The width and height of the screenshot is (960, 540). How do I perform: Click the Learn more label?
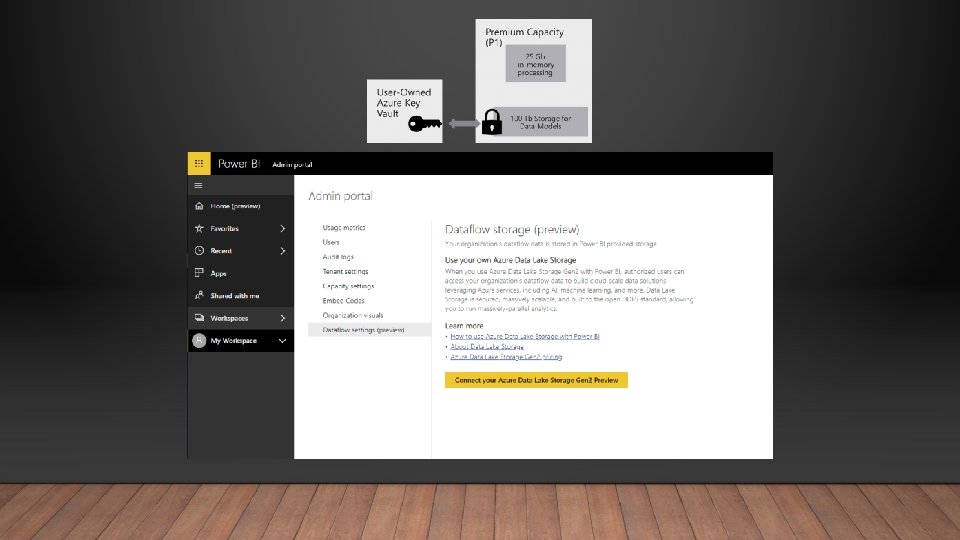tap(464, 326)
